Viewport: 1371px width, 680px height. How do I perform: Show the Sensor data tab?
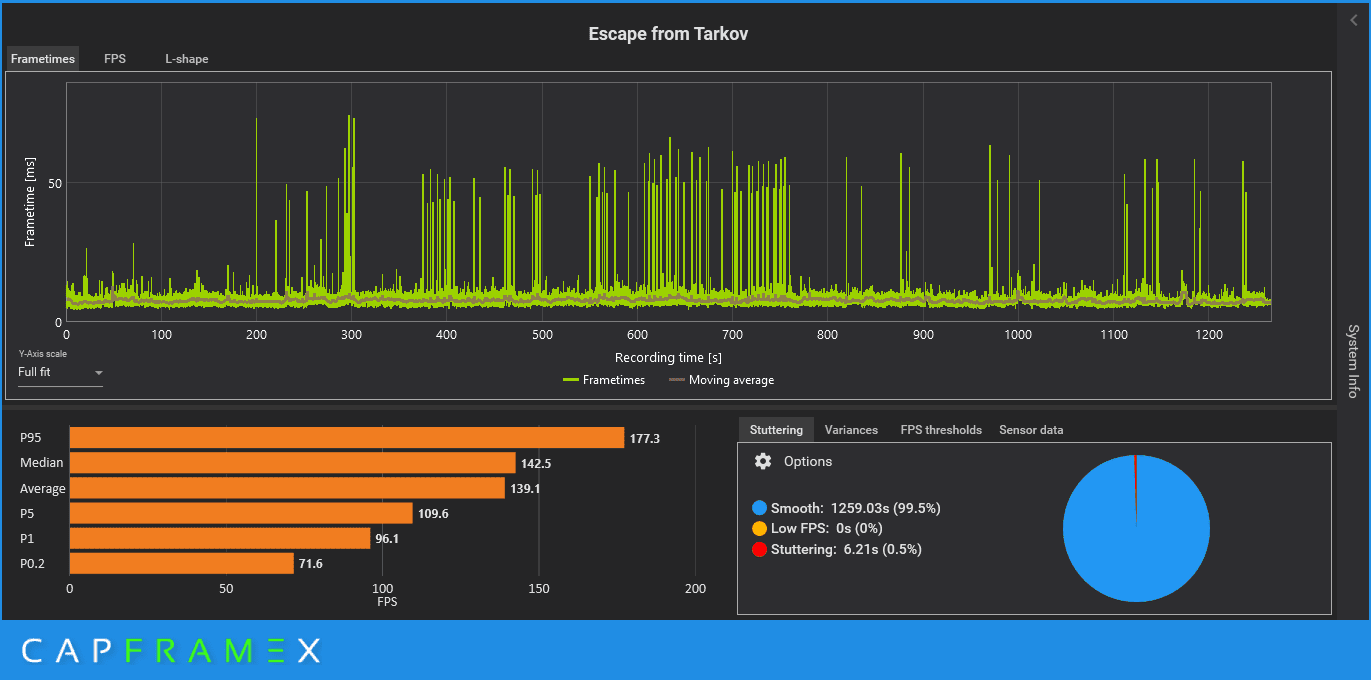click(1031, 430)
